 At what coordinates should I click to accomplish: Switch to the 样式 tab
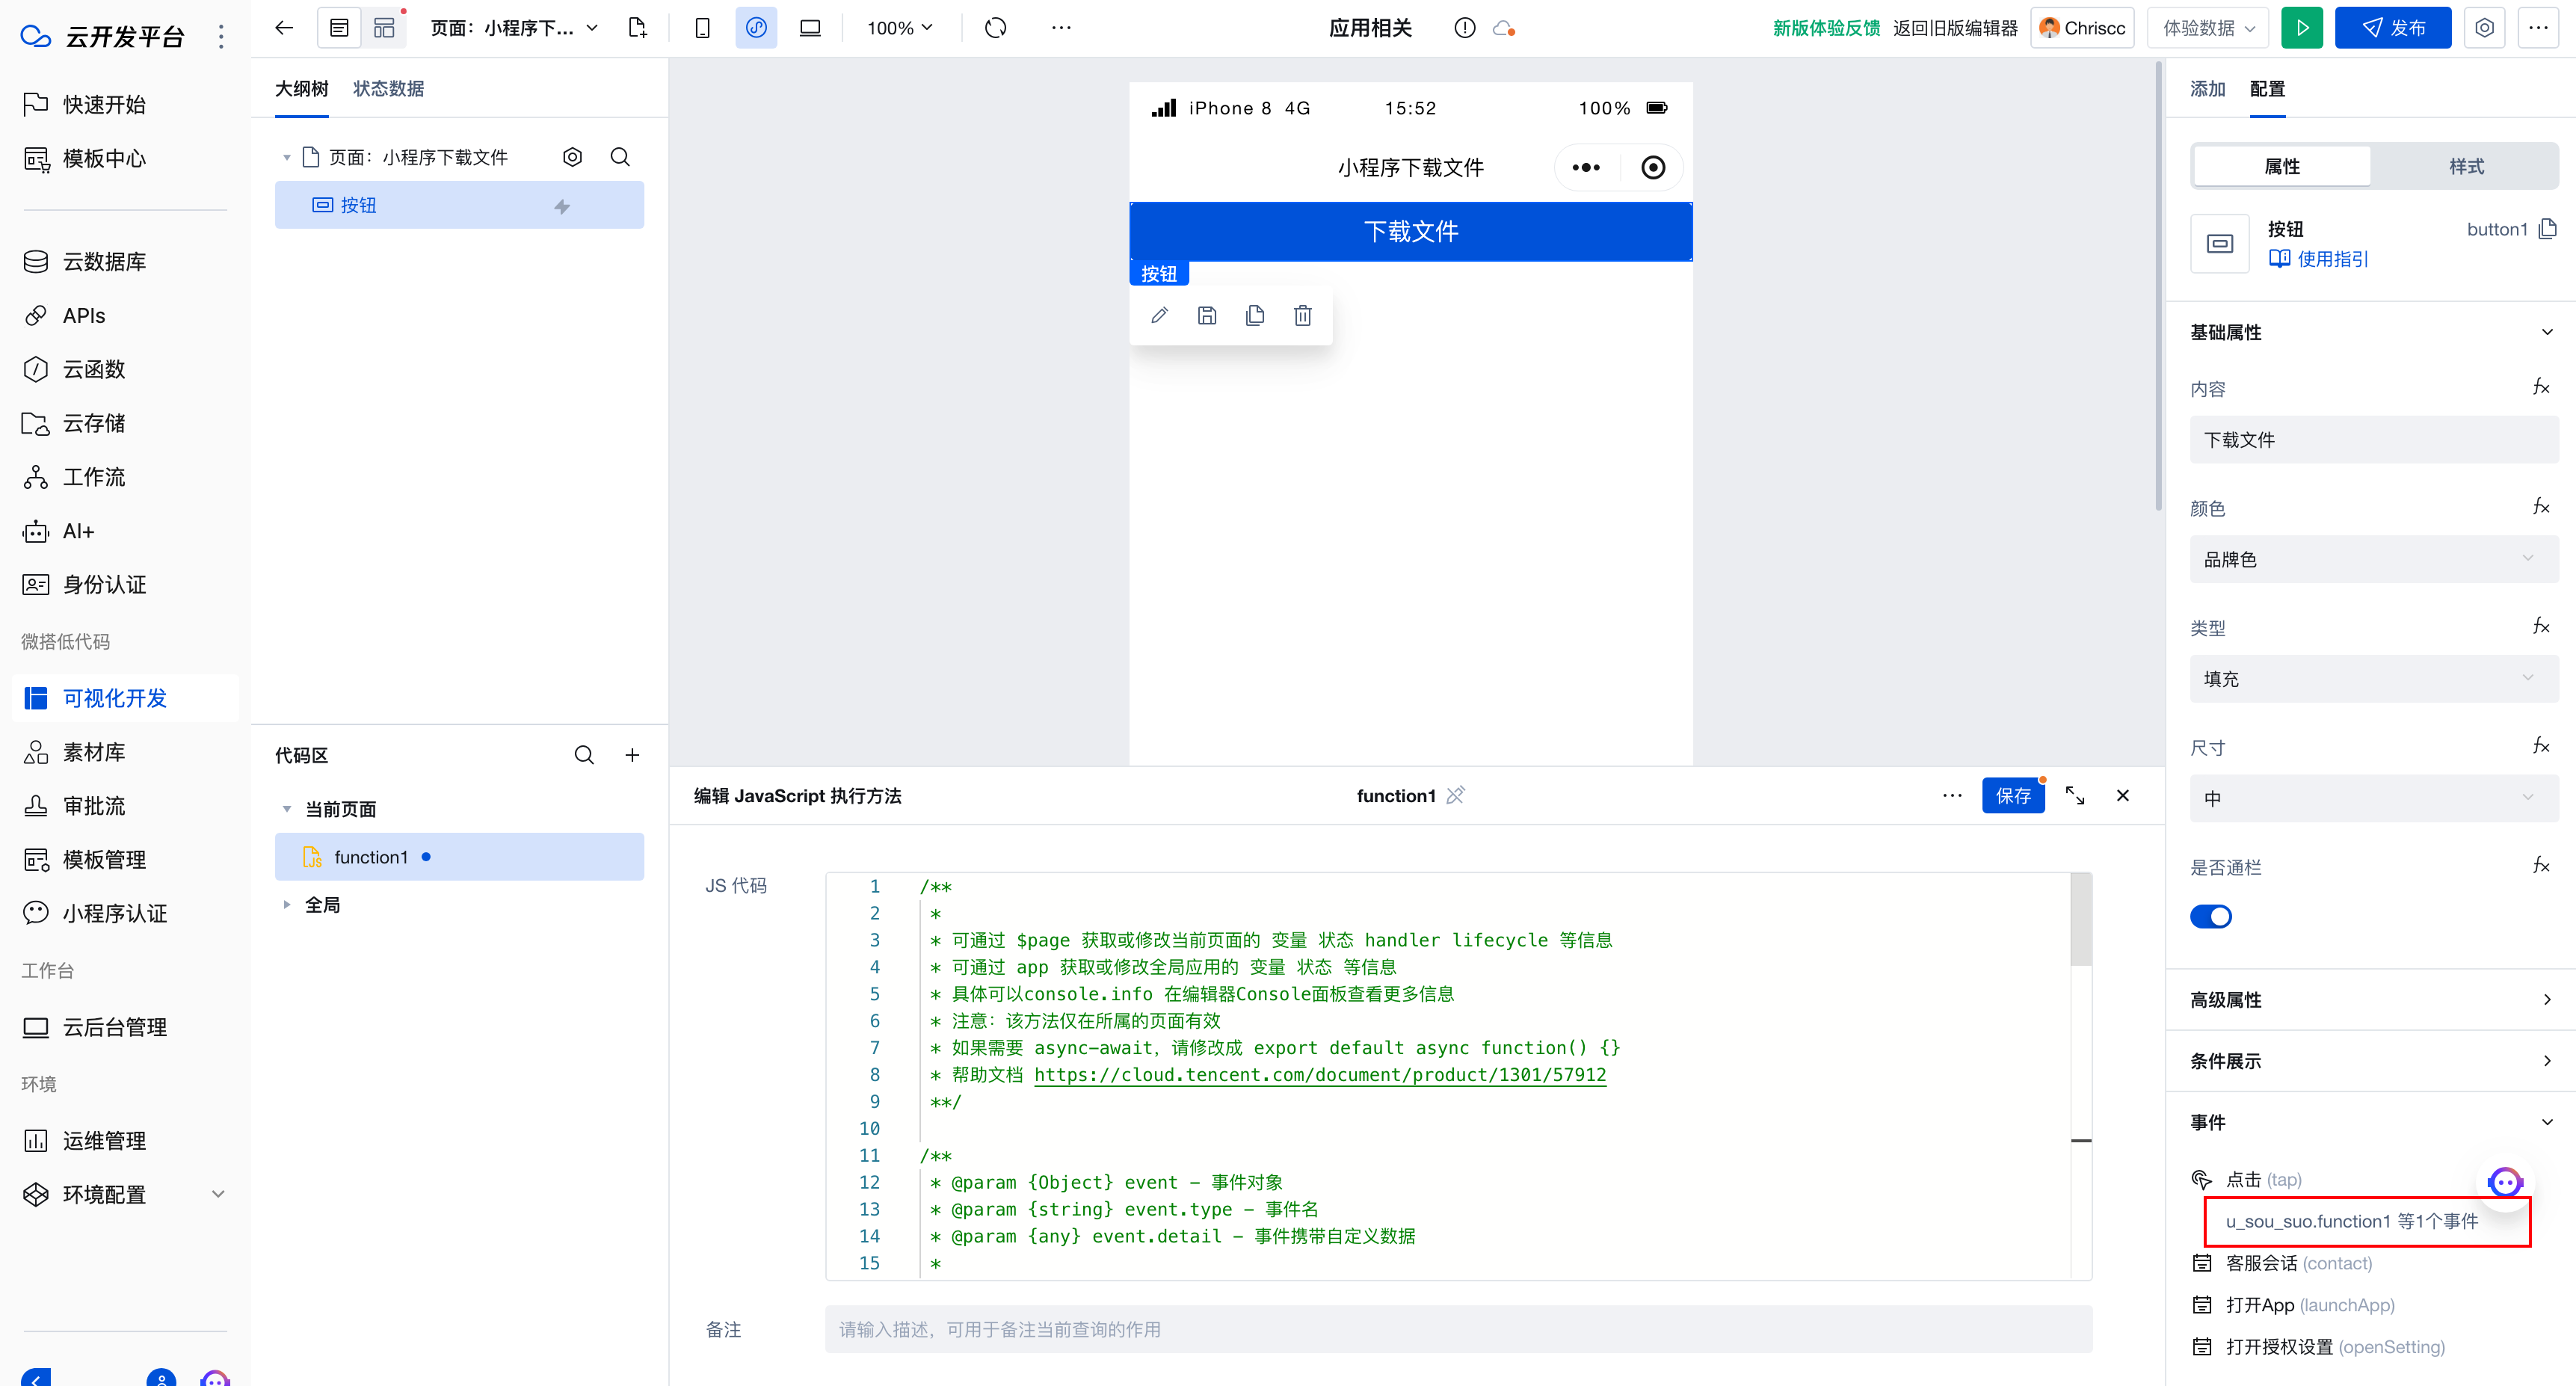[2465, 166]
